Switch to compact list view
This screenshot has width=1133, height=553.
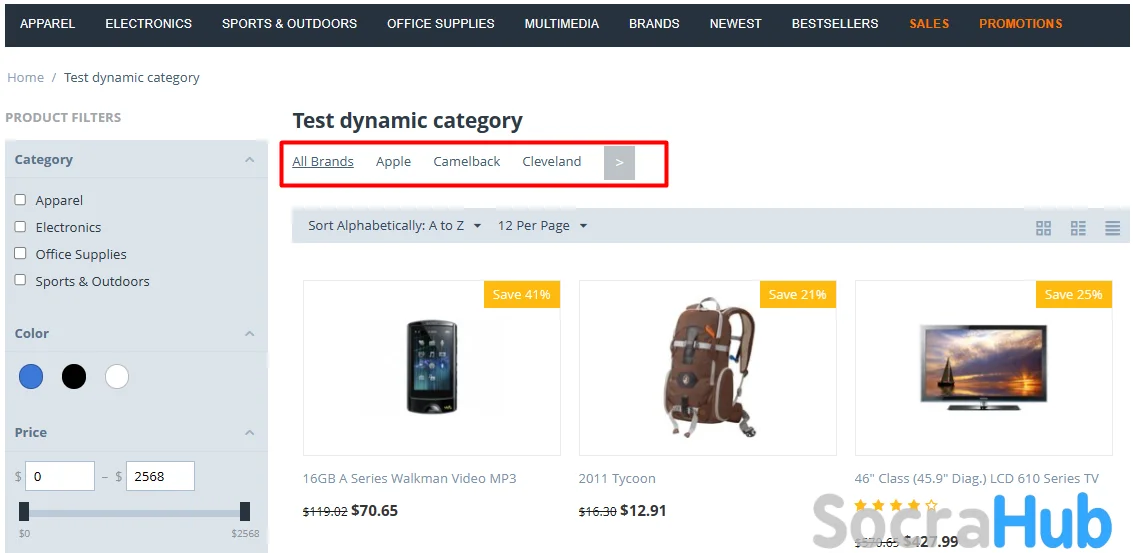pyautogui.click(x=1112, y=229)
